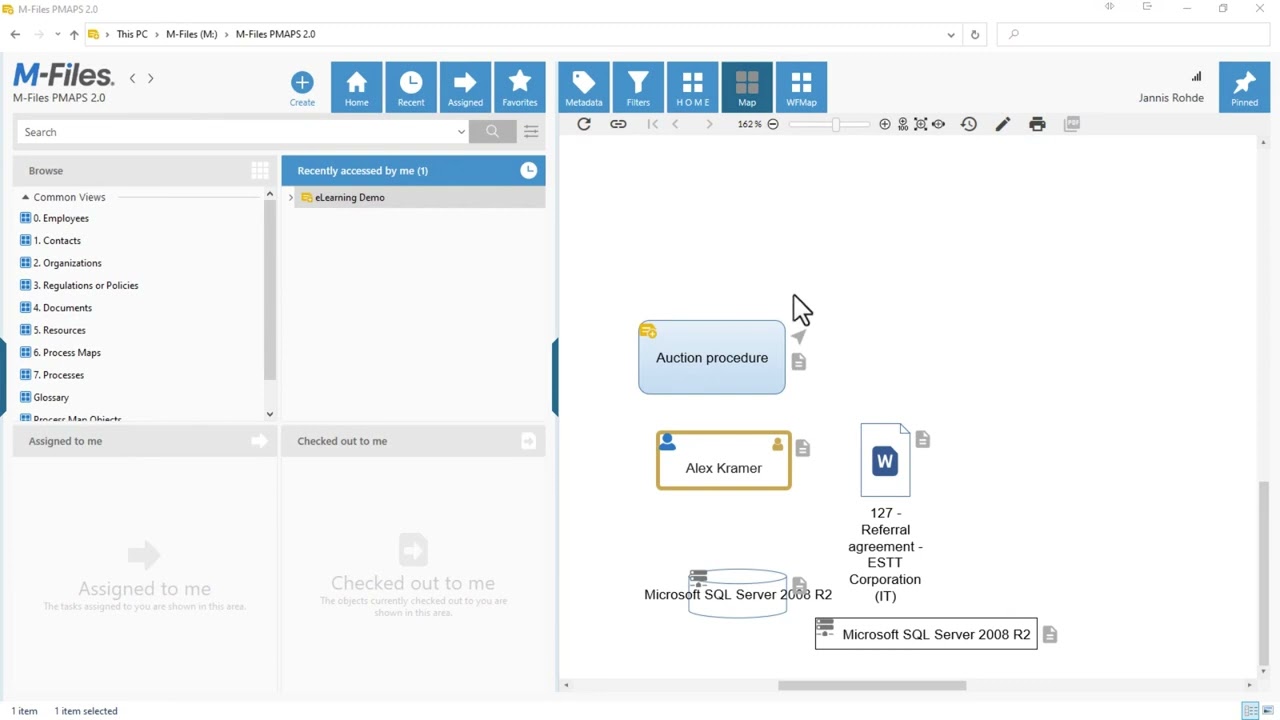This screenshot has width=1280, height=720.
Task: Click the M-Files forward navigation chevron
Action: tap(150, 78)
